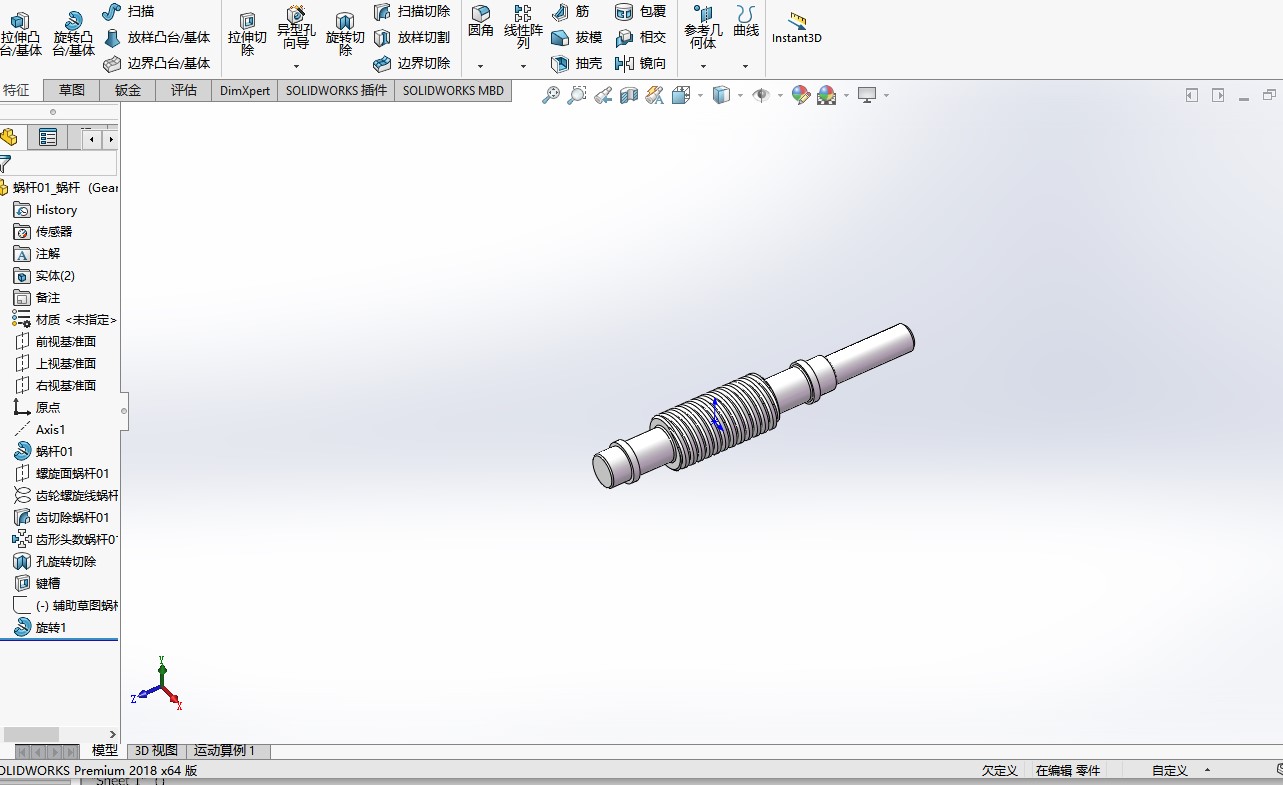Choose the 边界切除 boundary cut tool

pos(411,63)
